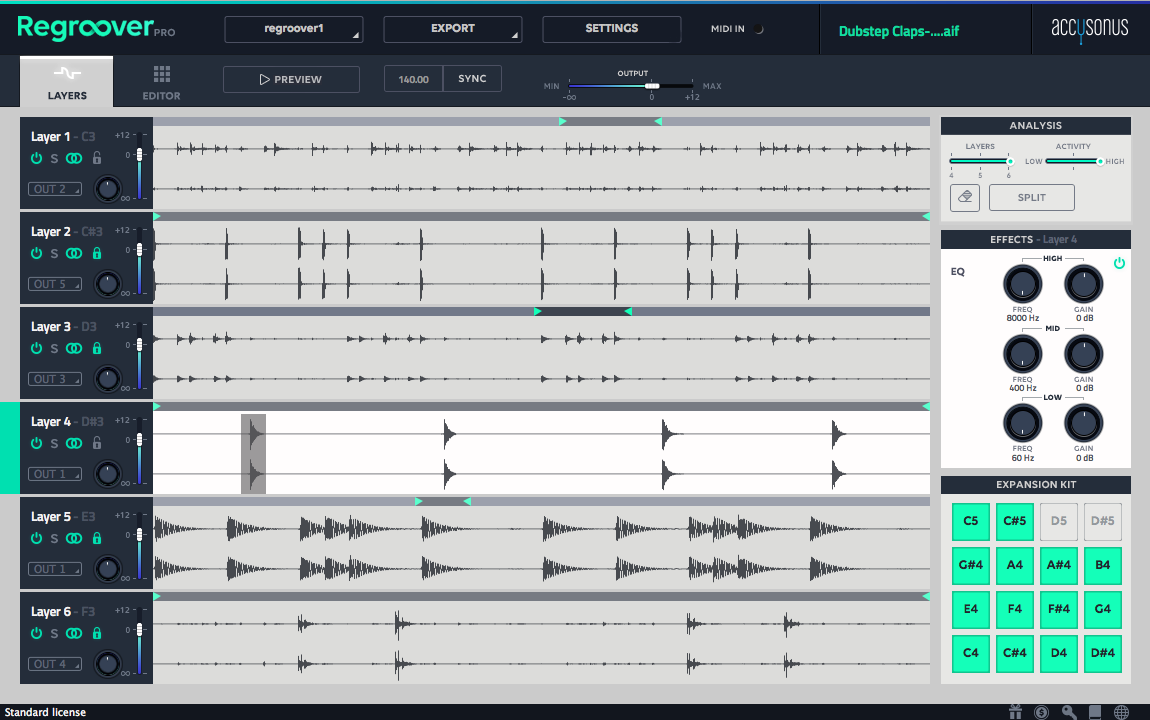1150x720 pixels.
Task: Trigger expansion kit pad A#4
Action: pyautogui.click(x=1059, y=565)
